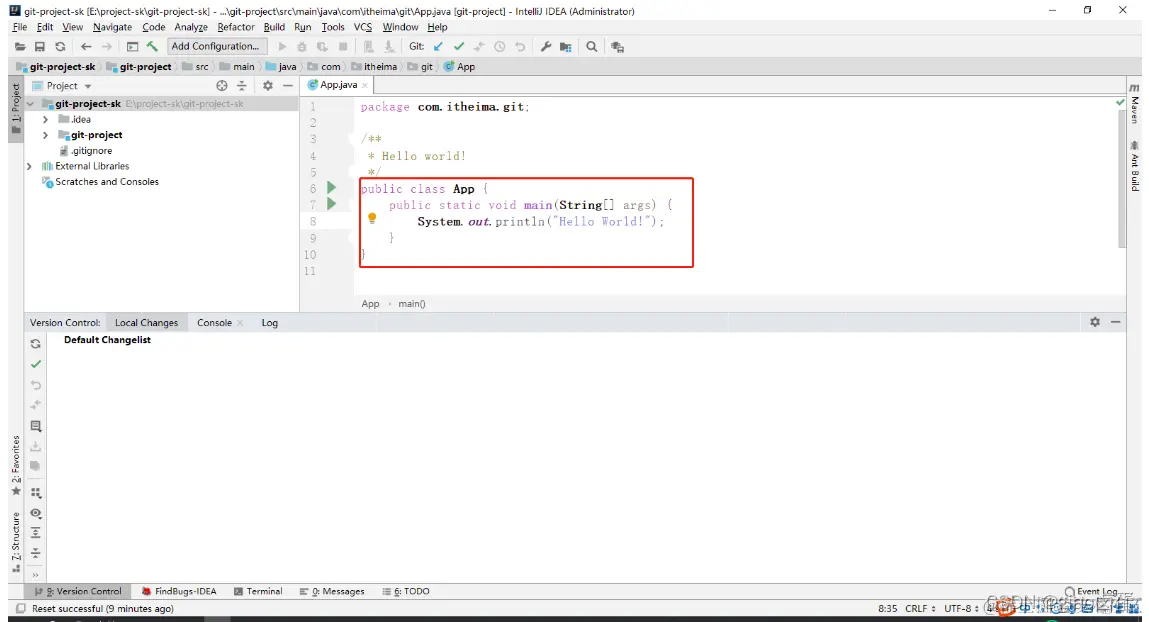Image resolution: width=1149 pixels, height=622 pixels.
Task: Open the FindBugs-IDEA tool window
Action: click(x=179, y=591)
